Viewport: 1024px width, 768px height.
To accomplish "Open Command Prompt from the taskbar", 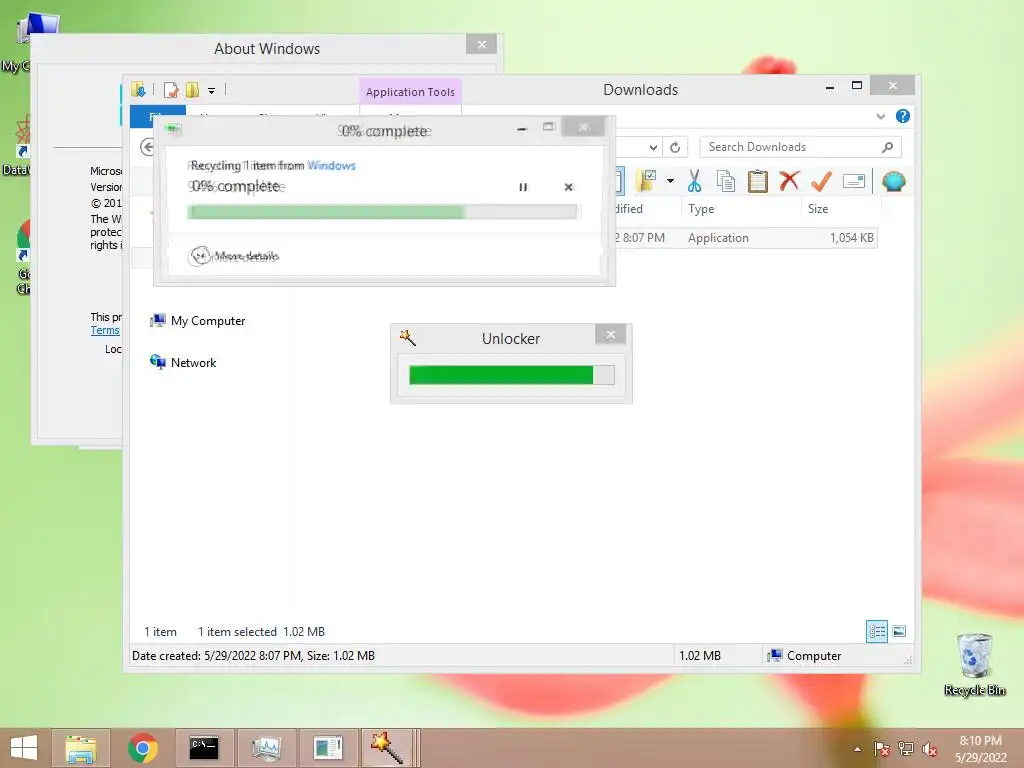I will 204,748.
